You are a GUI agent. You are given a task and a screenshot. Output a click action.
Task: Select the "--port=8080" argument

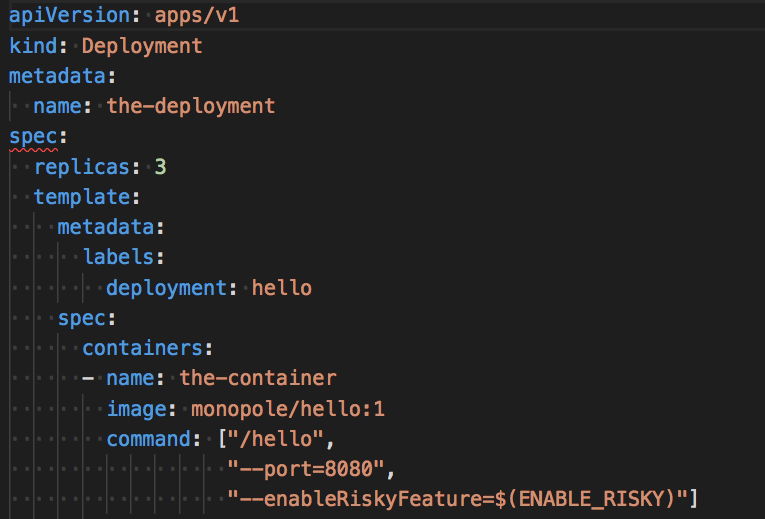point(306,469)
